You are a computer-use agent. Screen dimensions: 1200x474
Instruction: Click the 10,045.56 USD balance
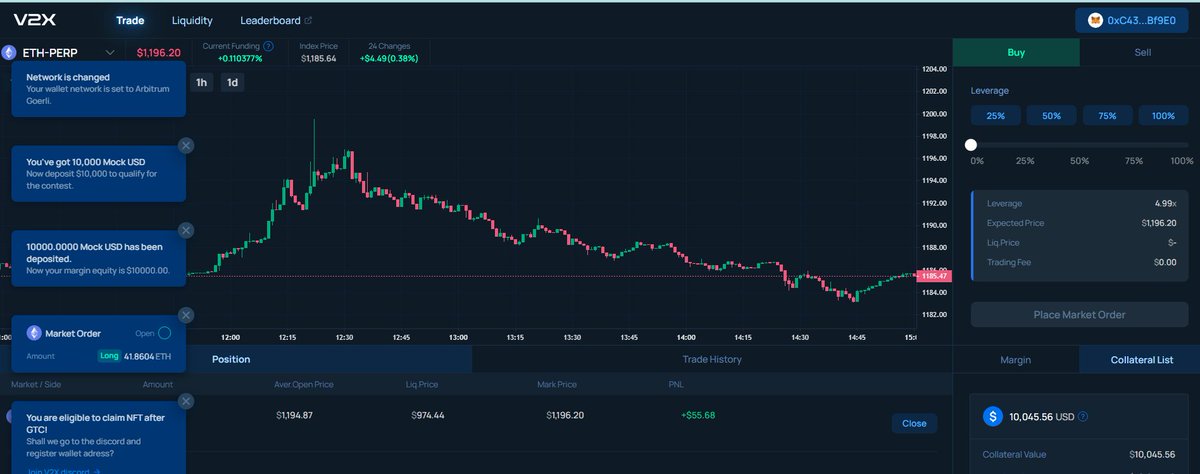[1042, 416]
